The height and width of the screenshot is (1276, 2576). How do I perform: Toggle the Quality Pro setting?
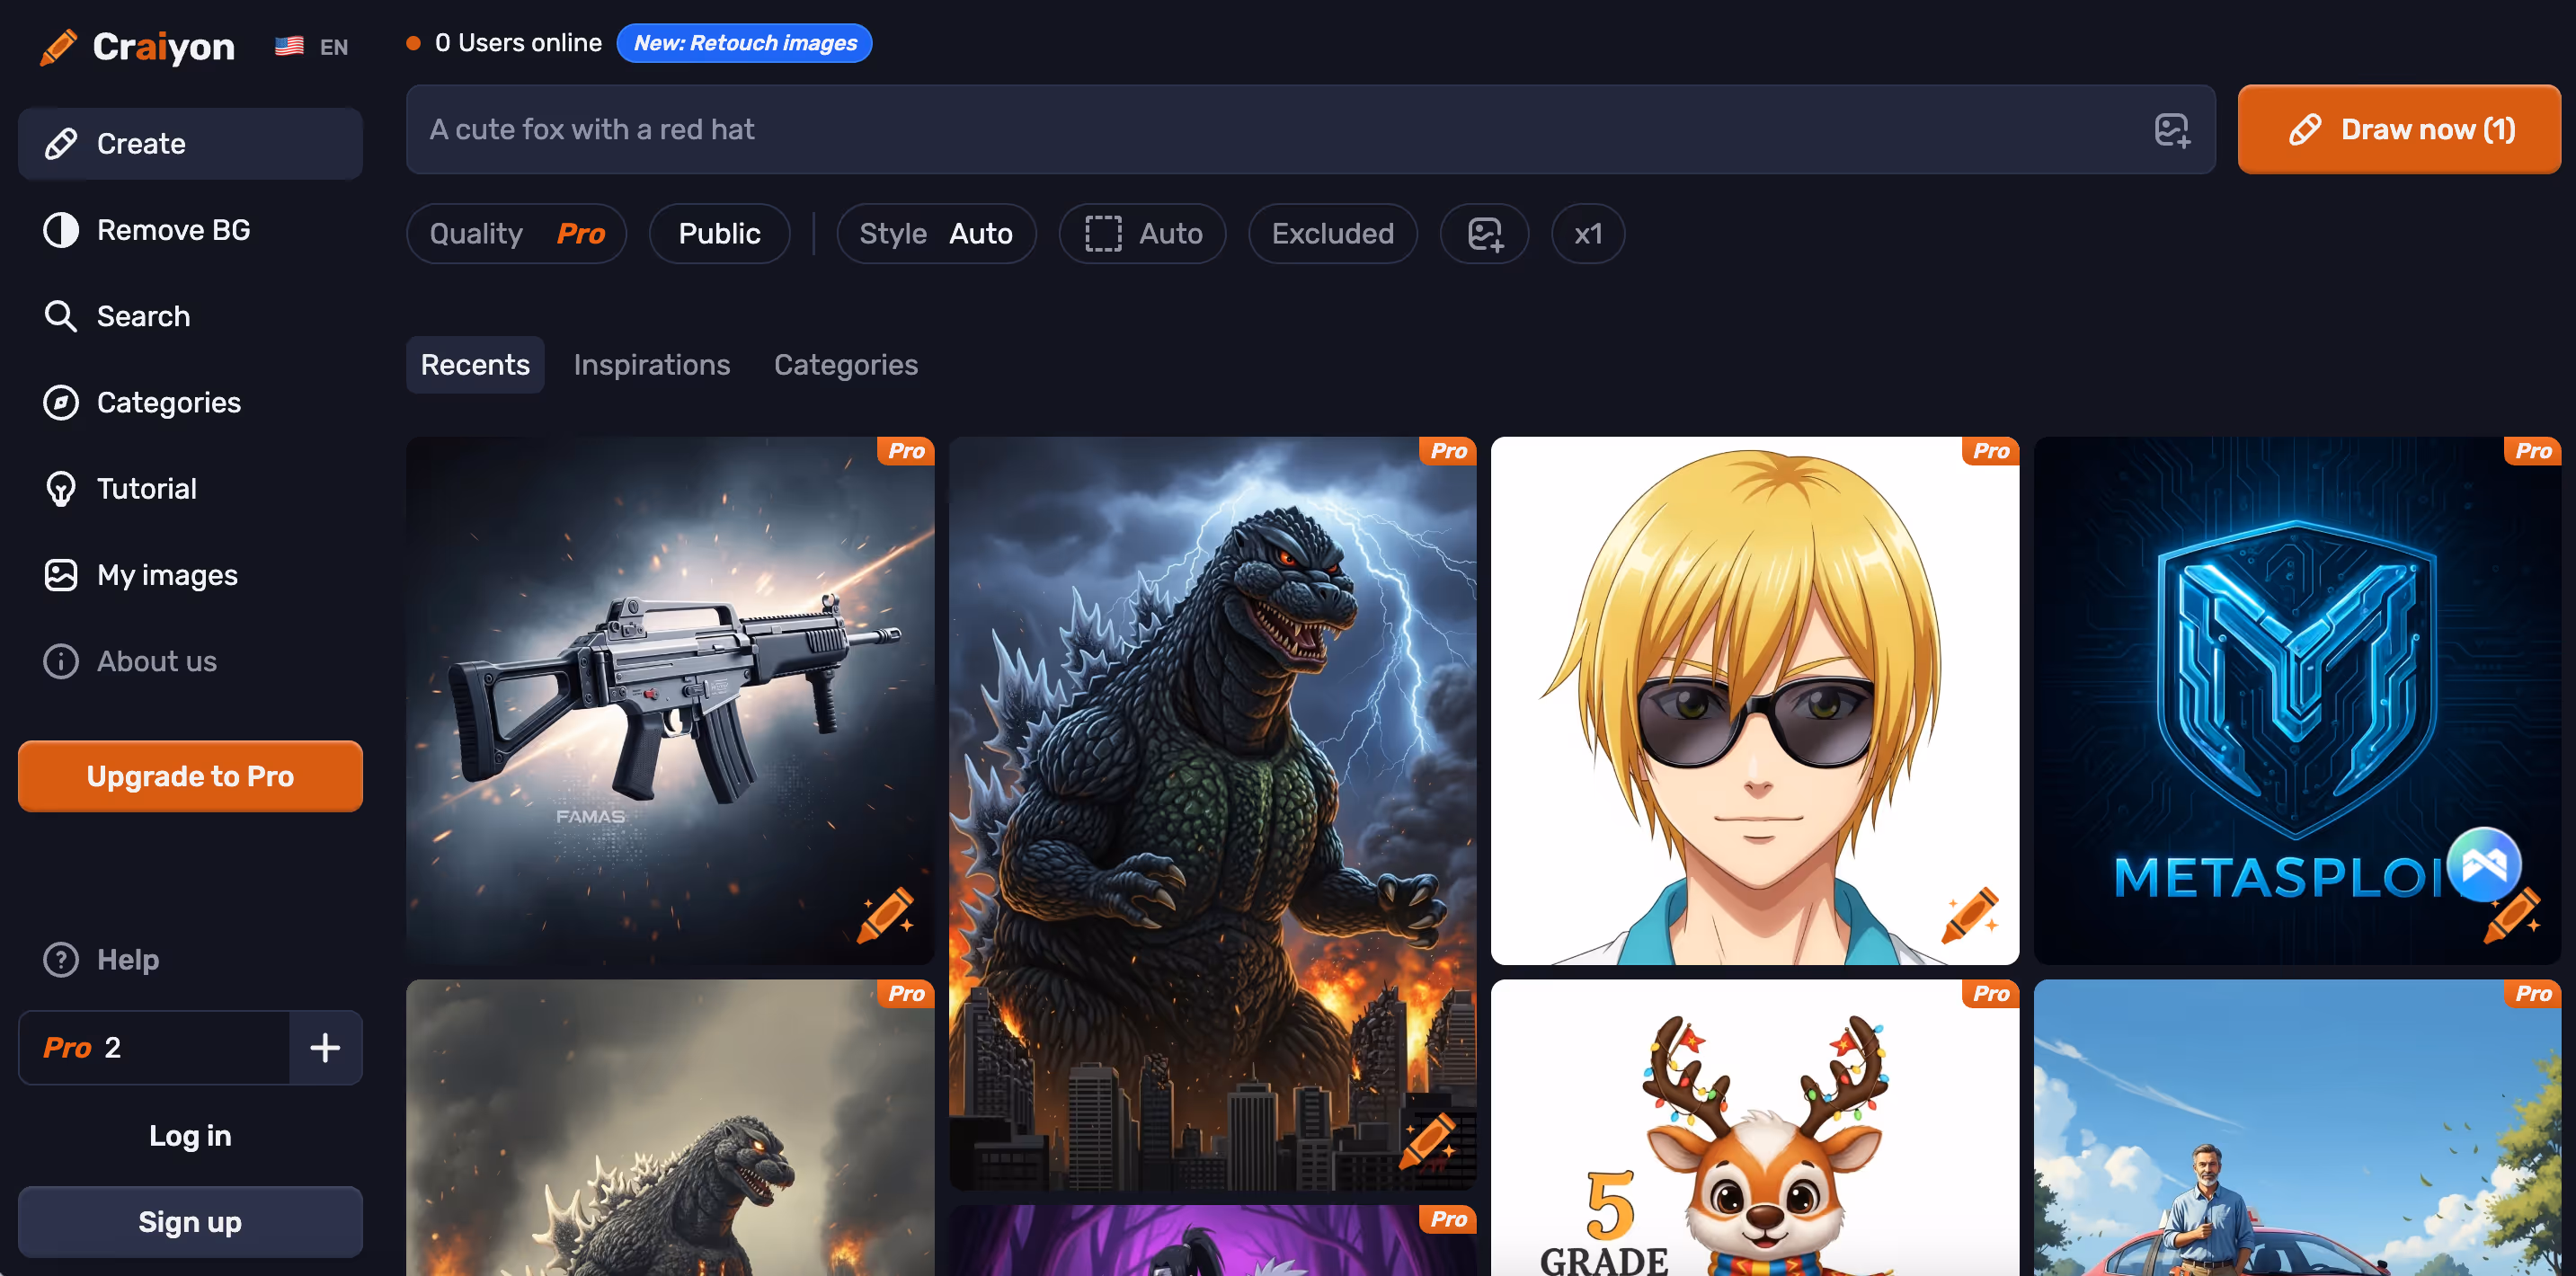click(516, 234)
